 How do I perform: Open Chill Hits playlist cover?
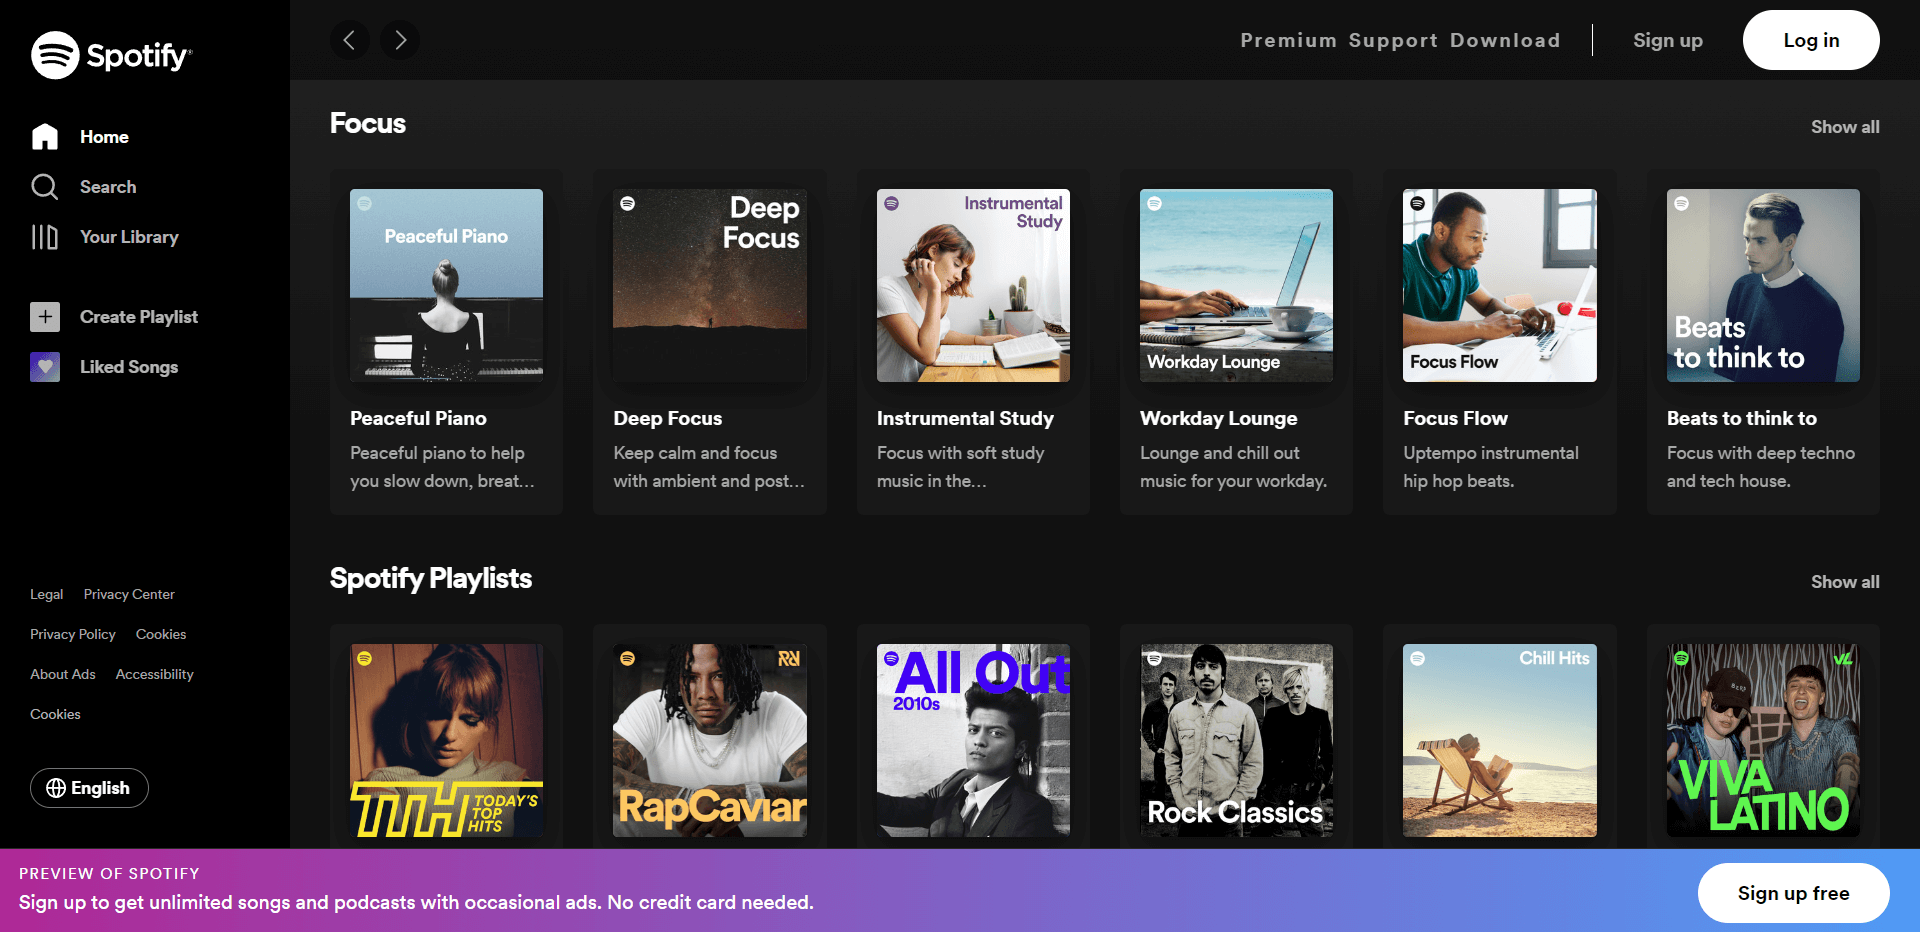point(1500,740)
